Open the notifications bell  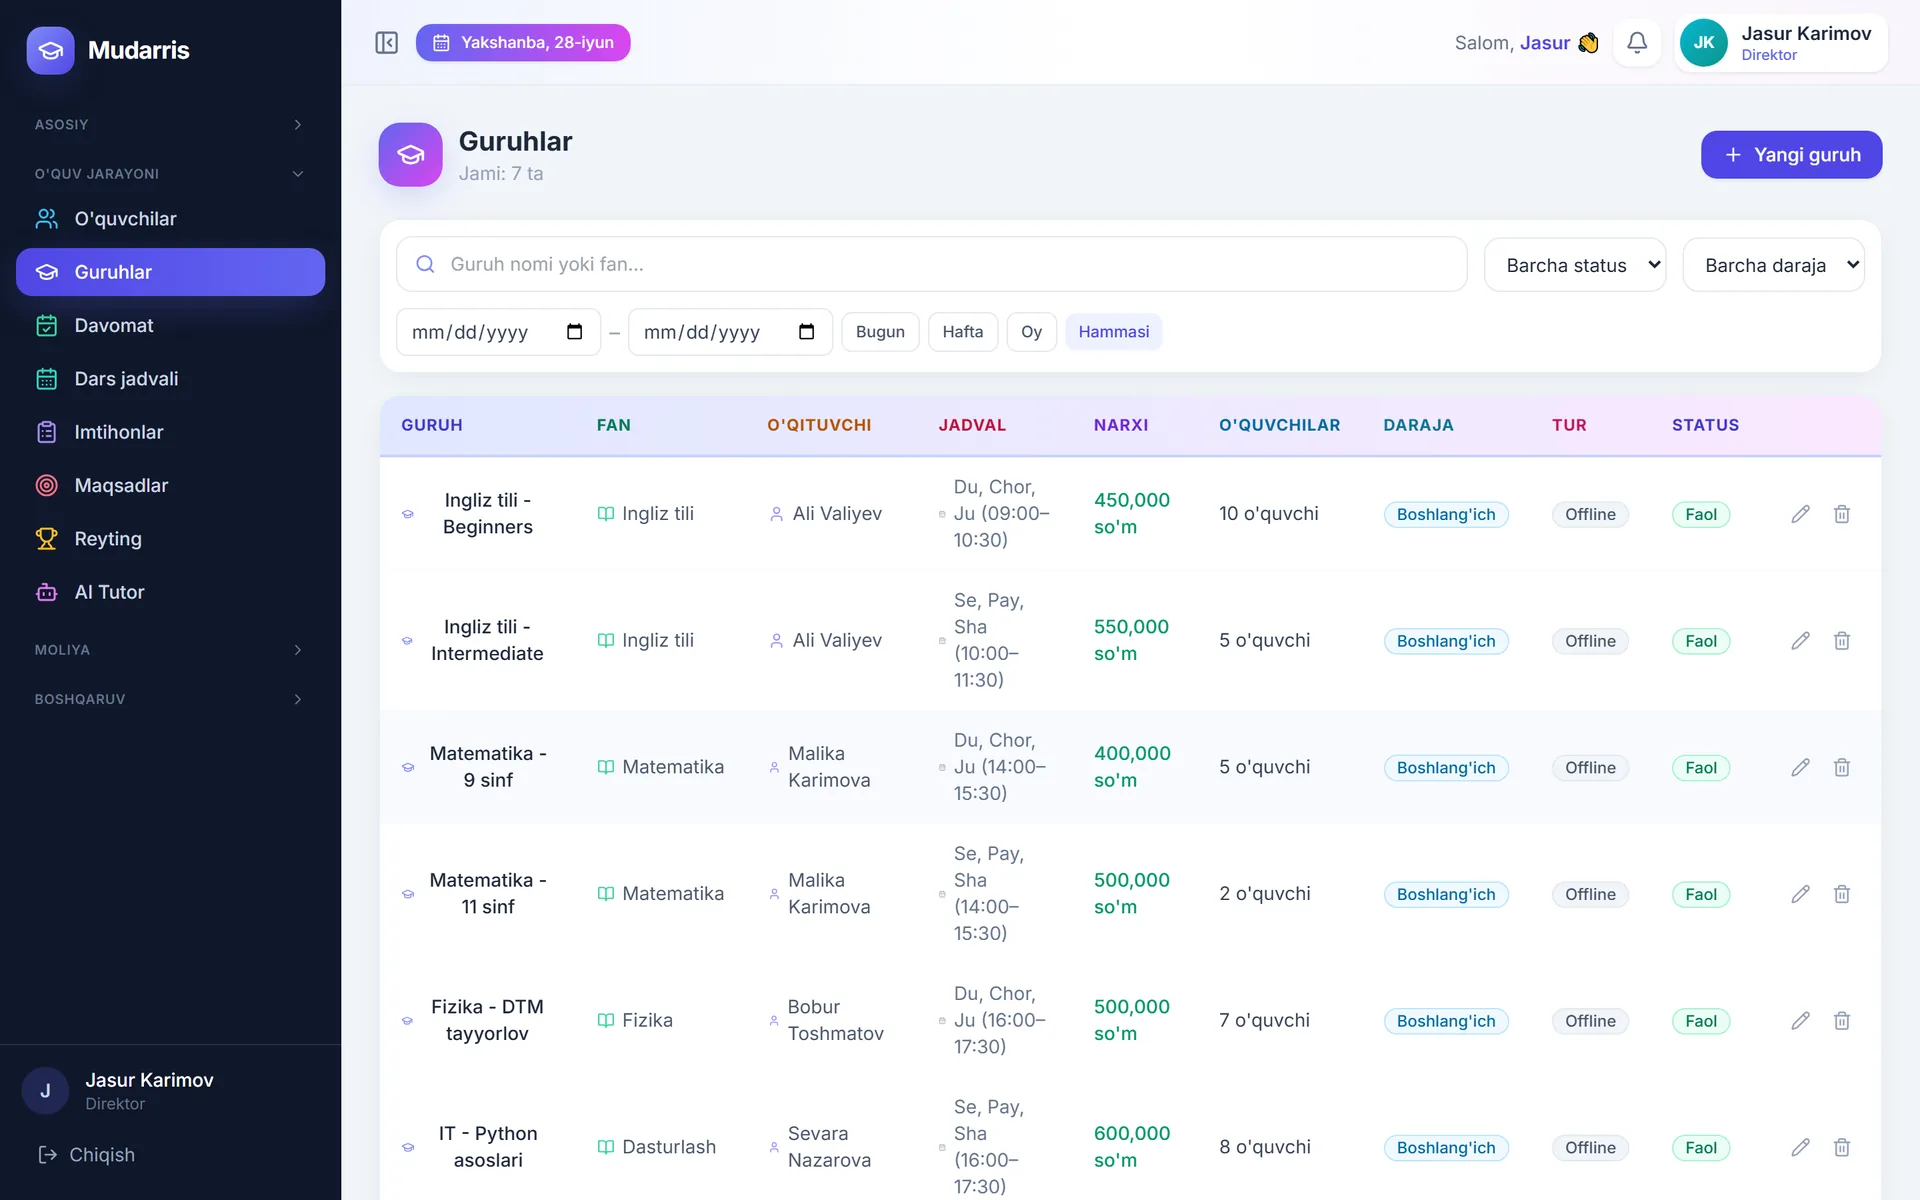pos(1637,43)
